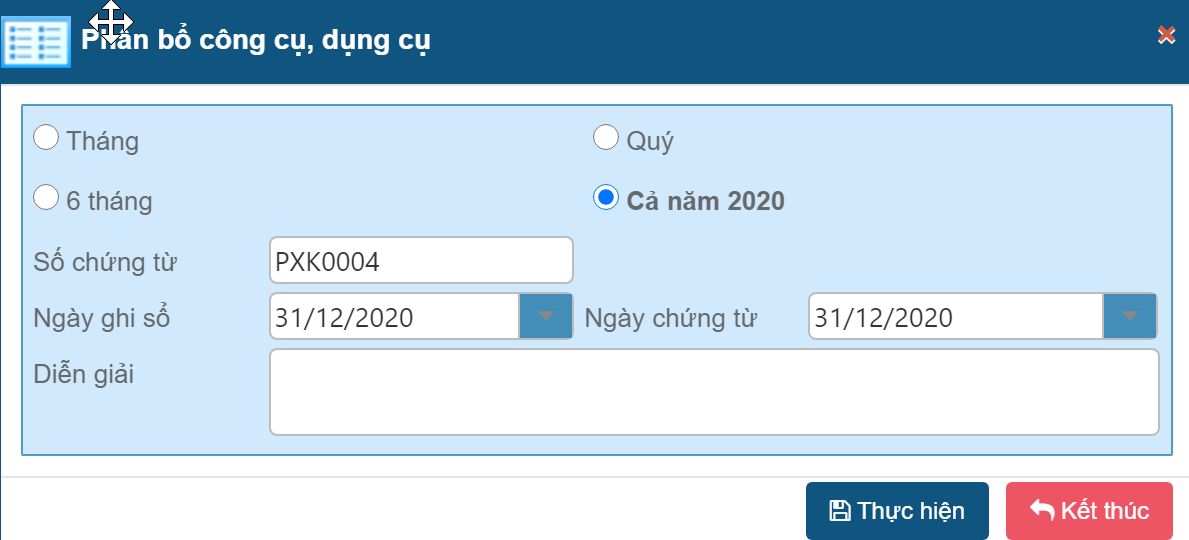
Task: Choose the 6 tháng radio button
Action: pyautogui.click(x=47, y=198)
